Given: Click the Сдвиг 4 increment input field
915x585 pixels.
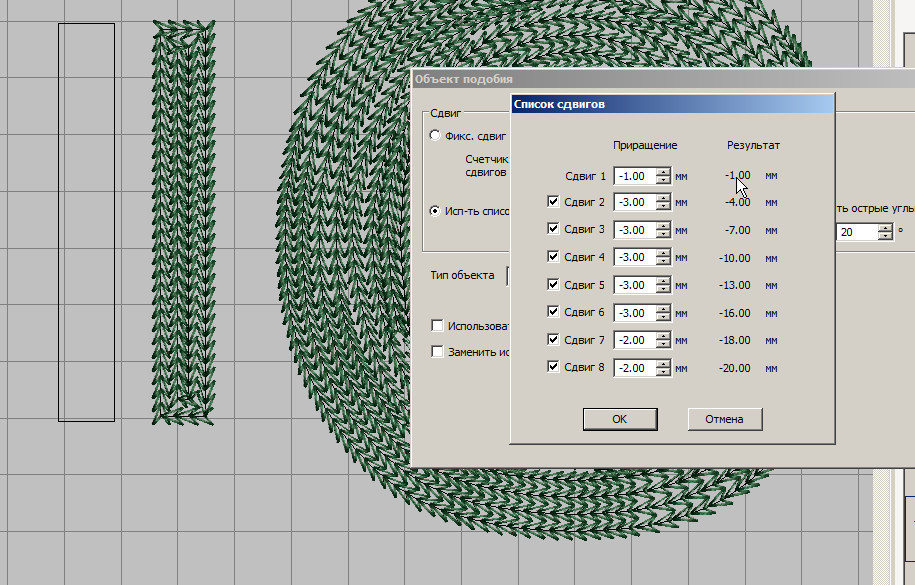Looking at the screenshot, I should click(634, 258).
